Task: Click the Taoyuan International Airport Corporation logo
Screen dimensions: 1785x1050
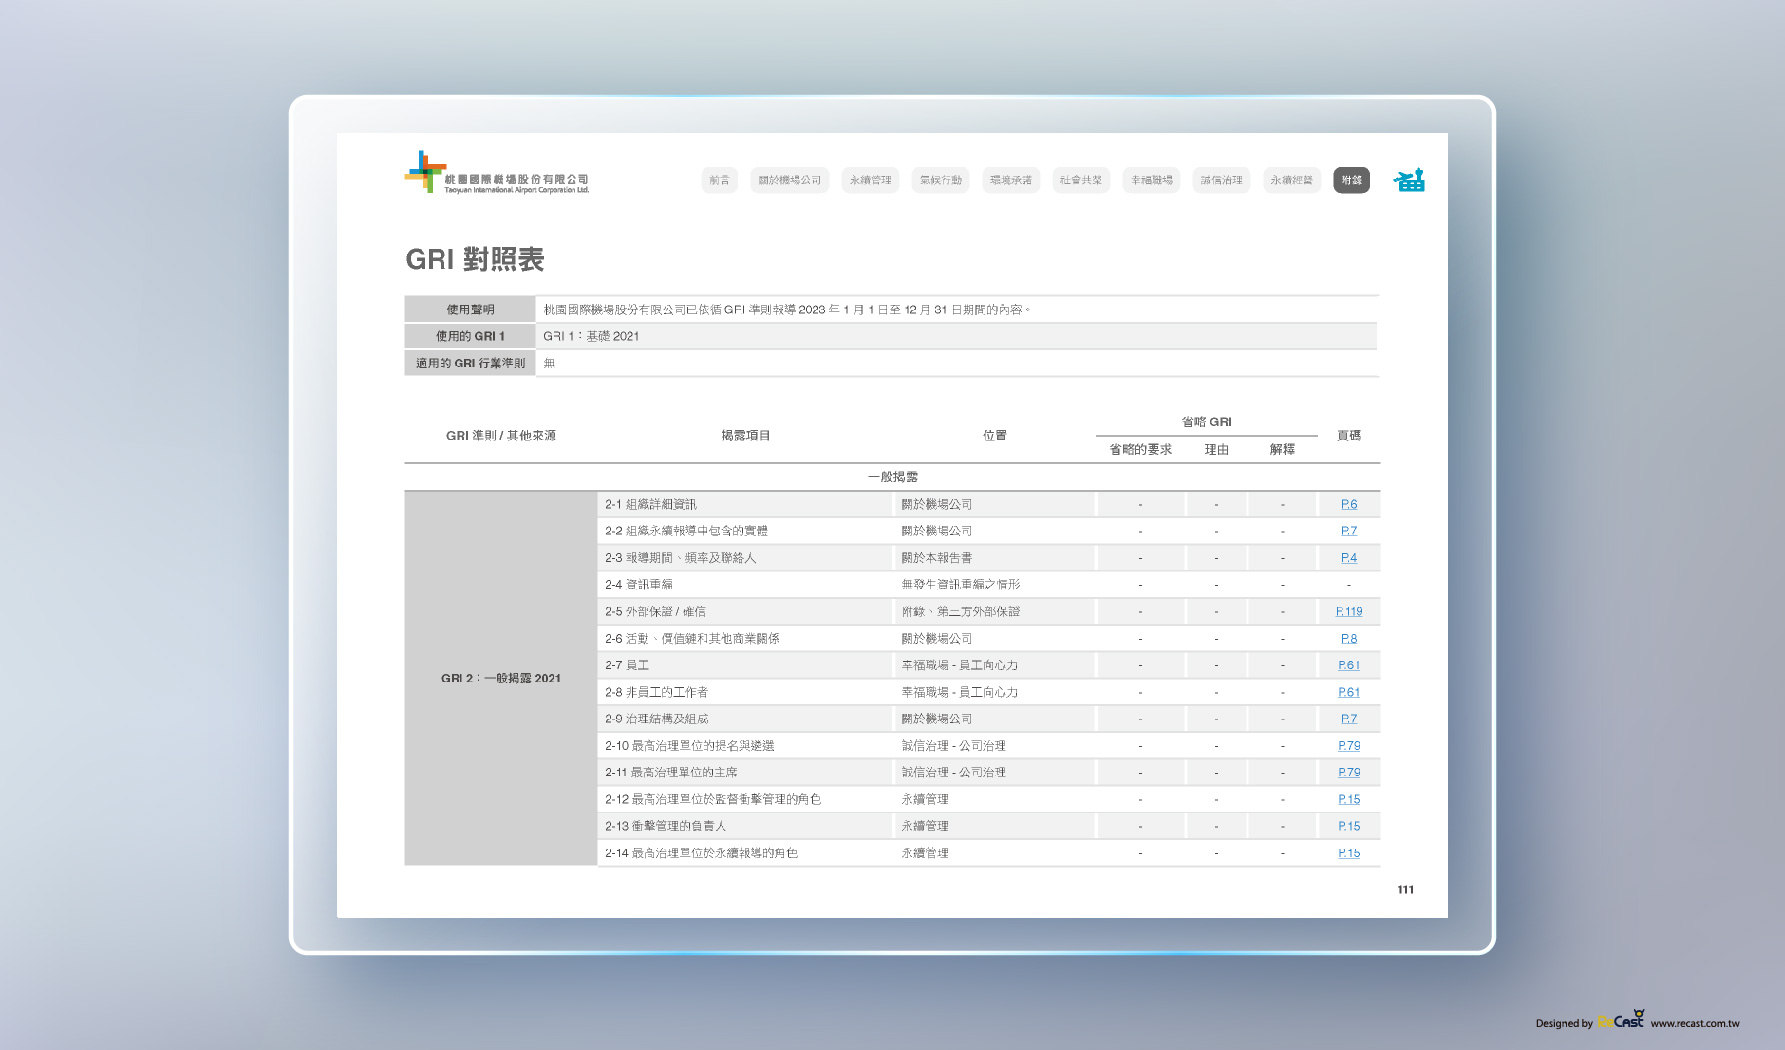Action: click(496, 172)
